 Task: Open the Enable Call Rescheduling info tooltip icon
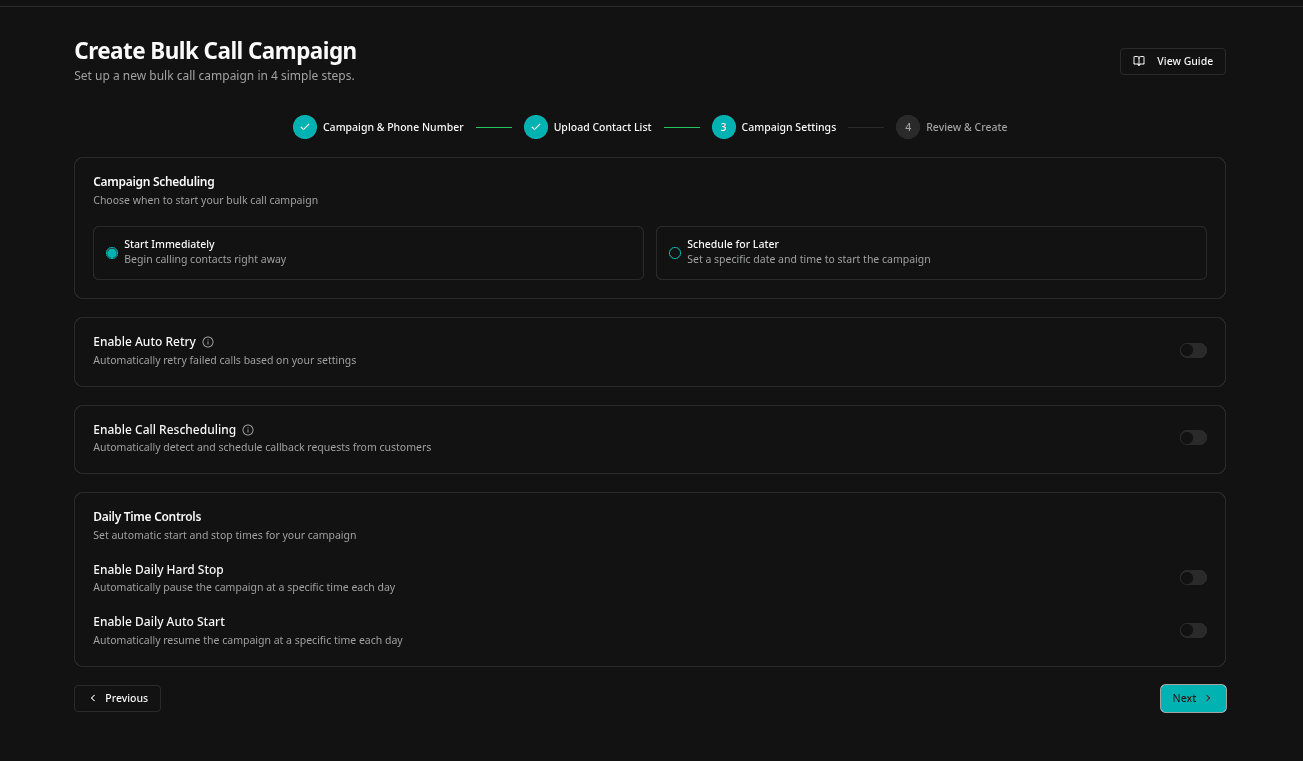[x=248, y=430]
